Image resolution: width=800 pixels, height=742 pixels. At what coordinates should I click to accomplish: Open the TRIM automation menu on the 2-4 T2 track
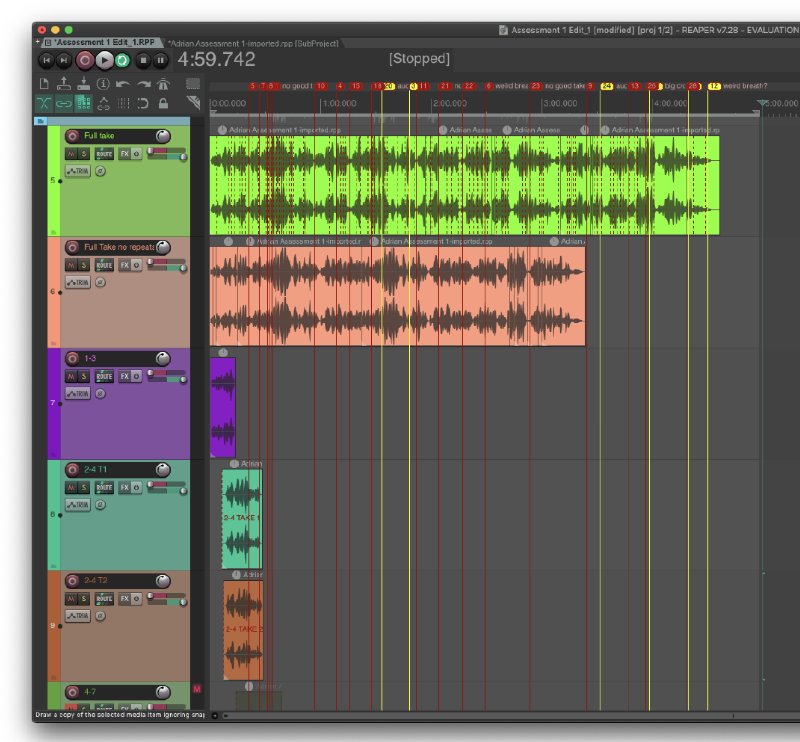pyautogui.click(x=78, y=616)
